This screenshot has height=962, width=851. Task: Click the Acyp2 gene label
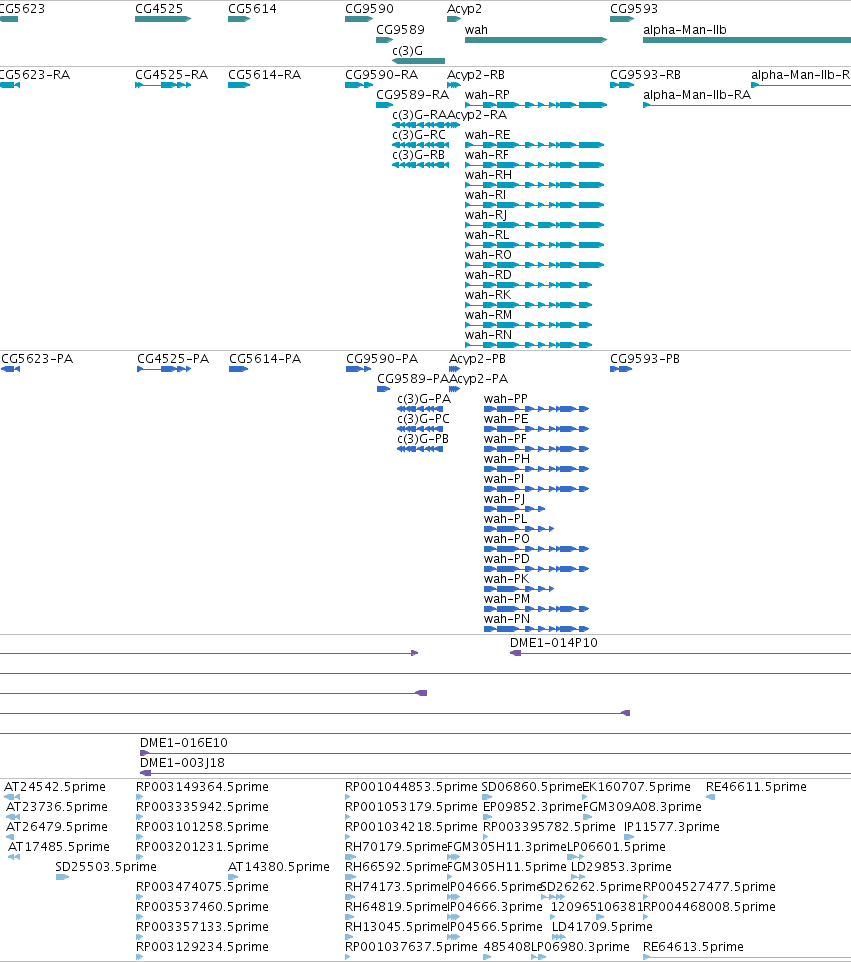click(x=464, y=9)
